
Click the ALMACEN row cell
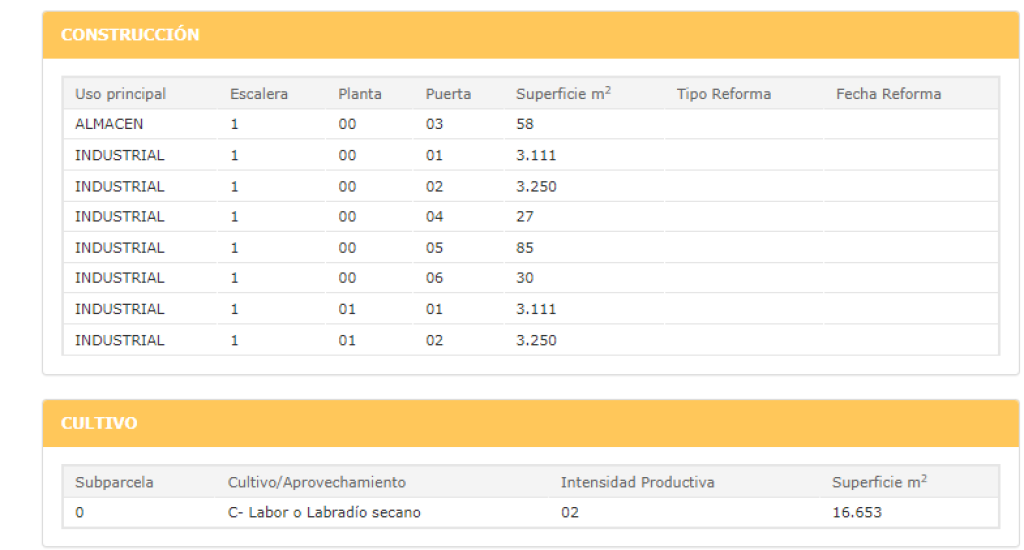[109, 124]
